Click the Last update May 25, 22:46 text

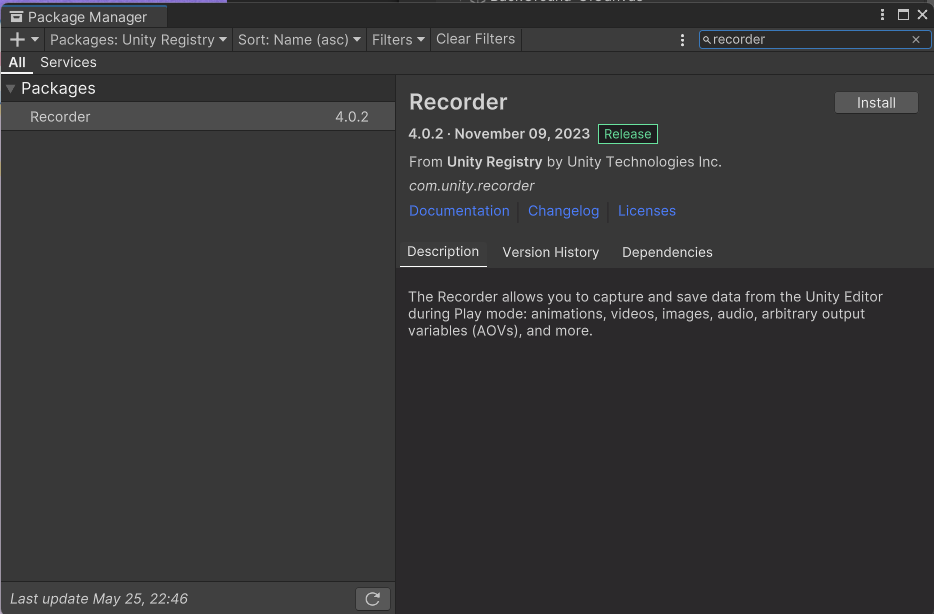click(x=99, y=599)
